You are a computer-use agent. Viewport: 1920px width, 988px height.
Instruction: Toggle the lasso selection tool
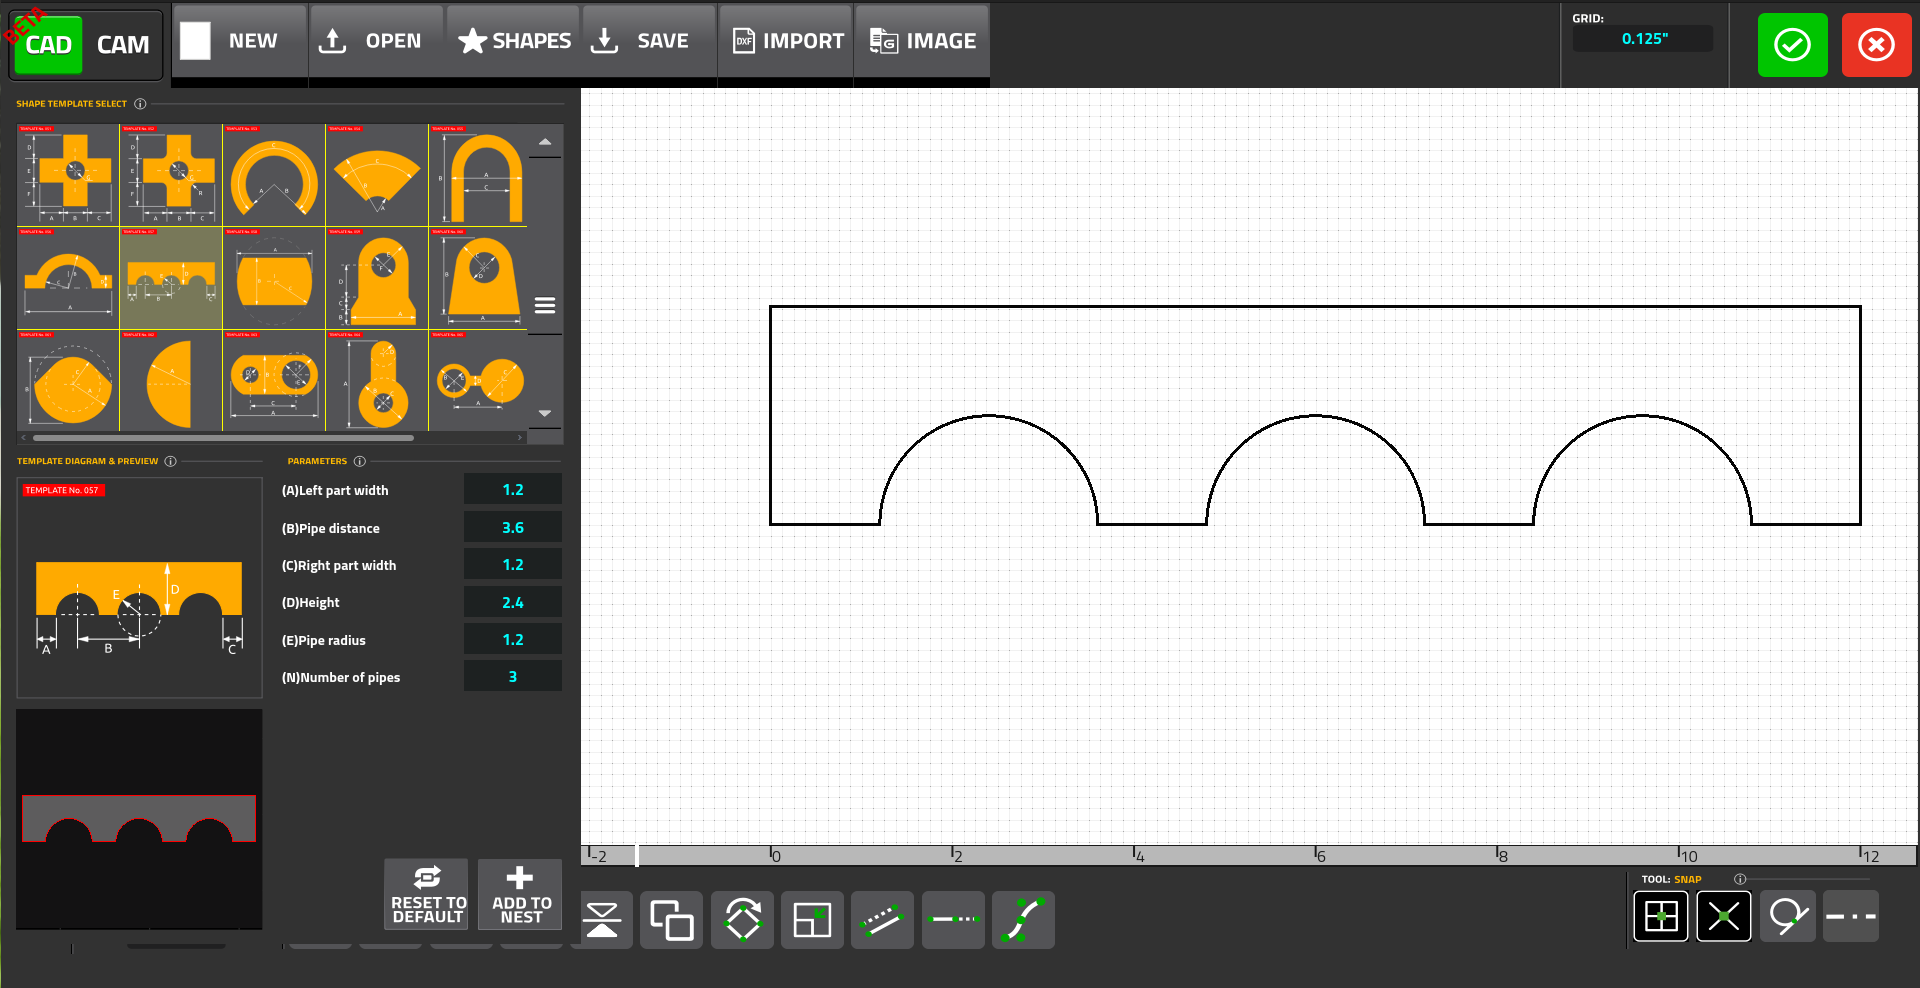pyautogui.click(x=1787, y=916)
